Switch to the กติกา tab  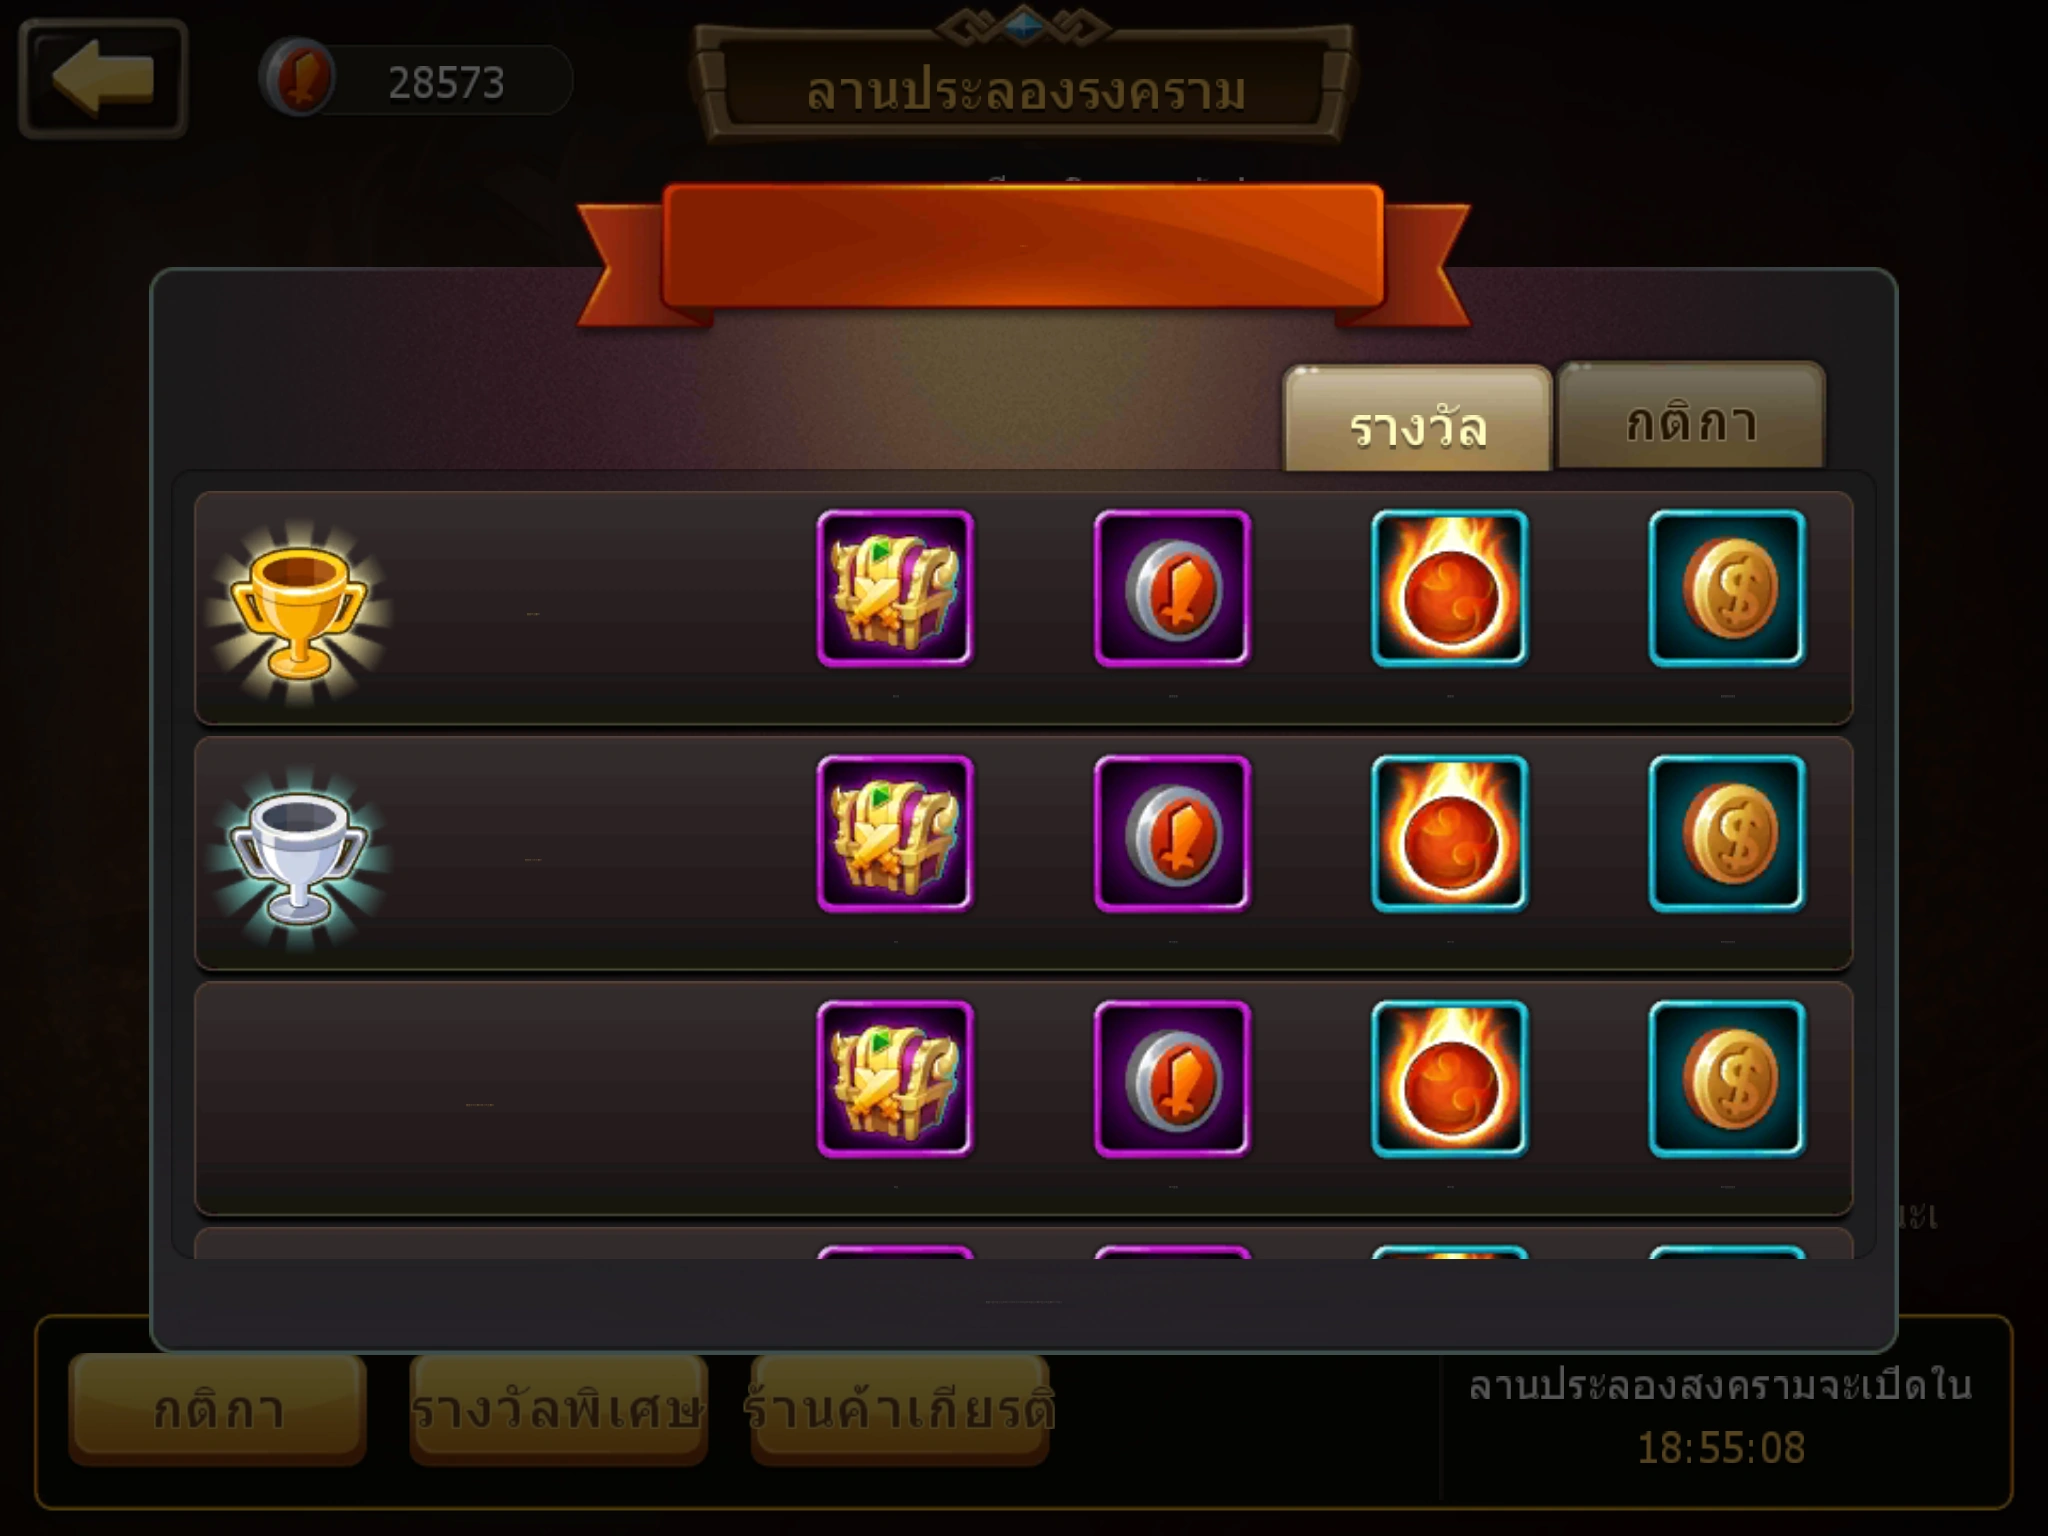click(1691, 417)
